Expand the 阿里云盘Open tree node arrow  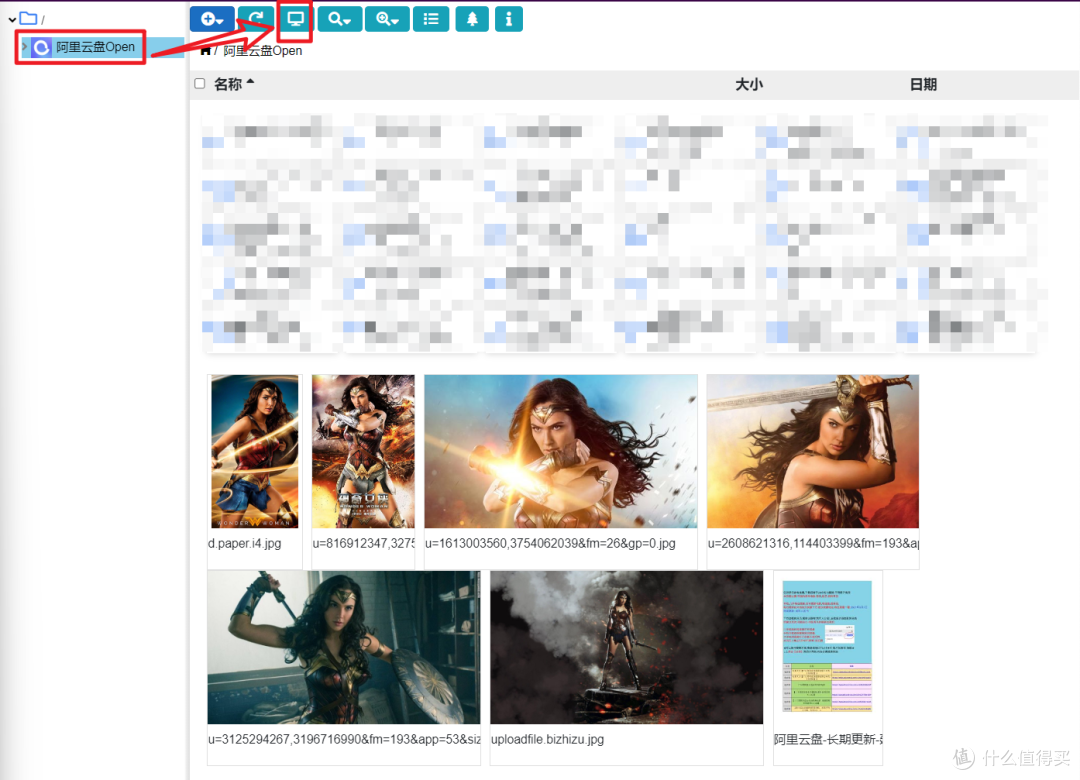(x=25, y=47)
